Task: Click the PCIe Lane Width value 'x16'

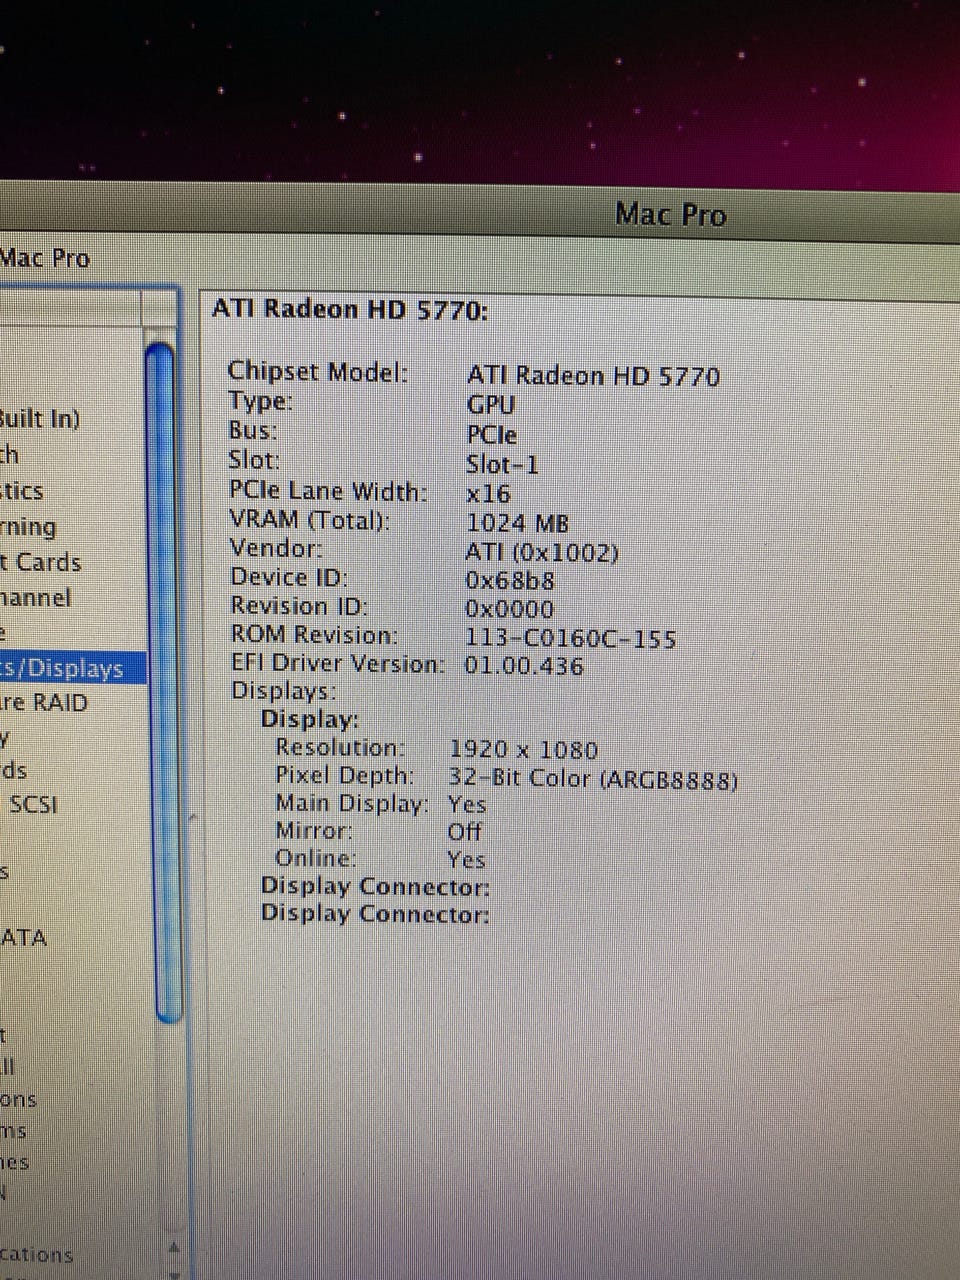Action: tap(488, 494)
